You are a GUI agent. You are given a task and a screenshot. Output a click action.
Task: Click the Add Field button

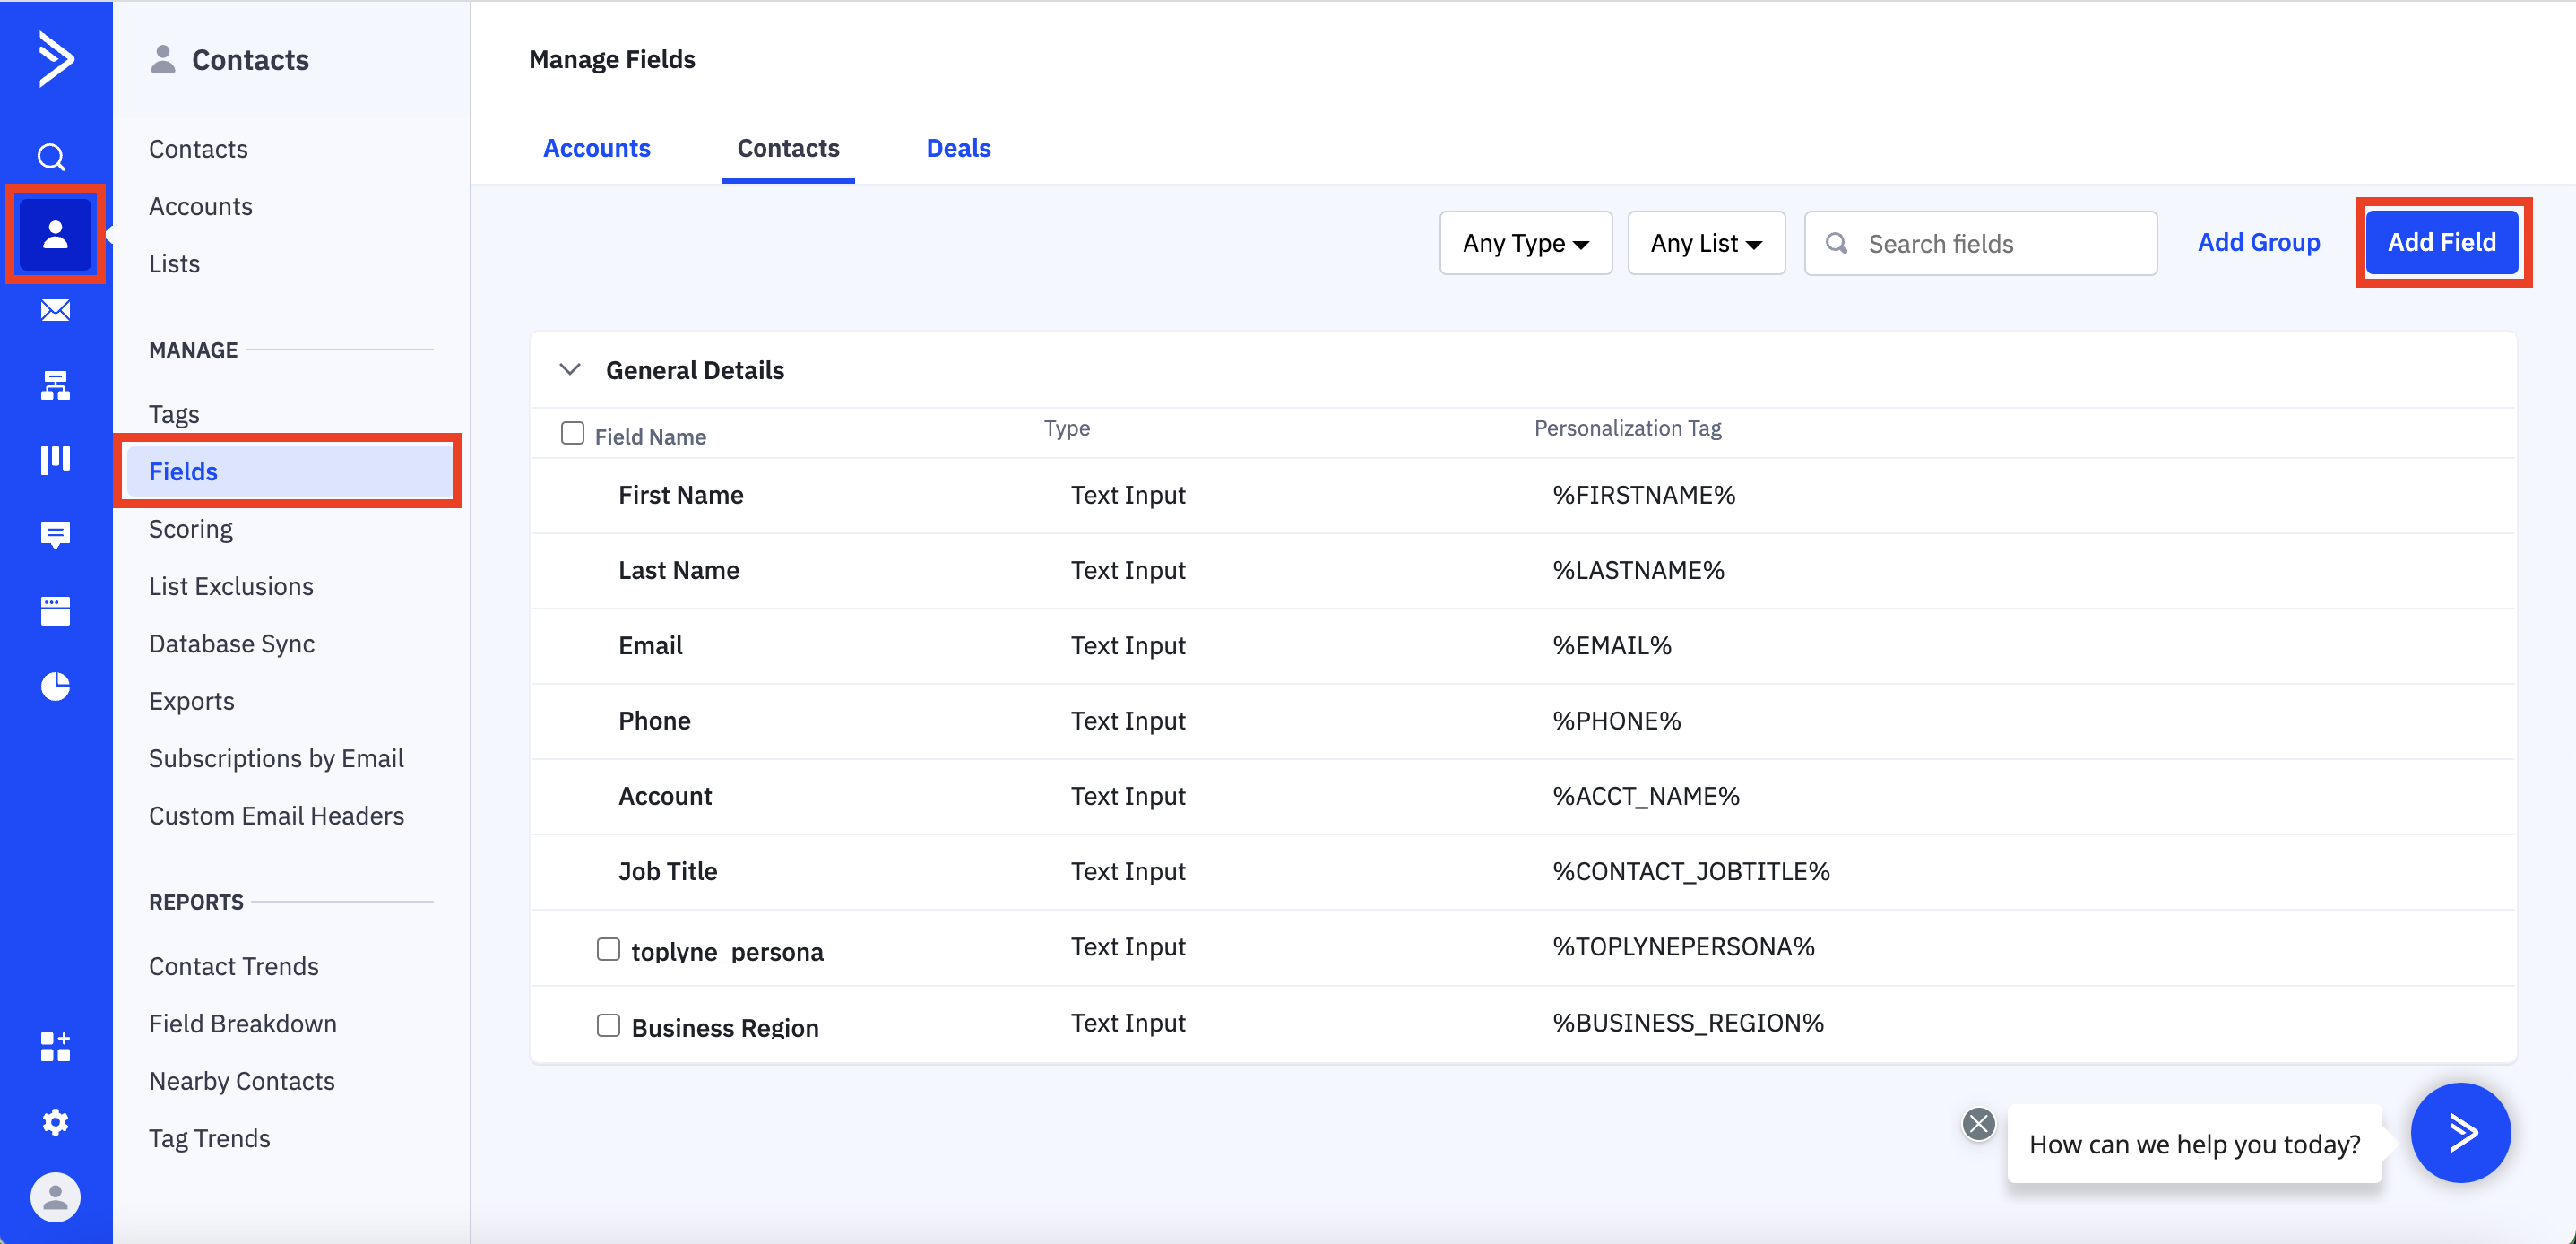click(x=2441, y=242)
